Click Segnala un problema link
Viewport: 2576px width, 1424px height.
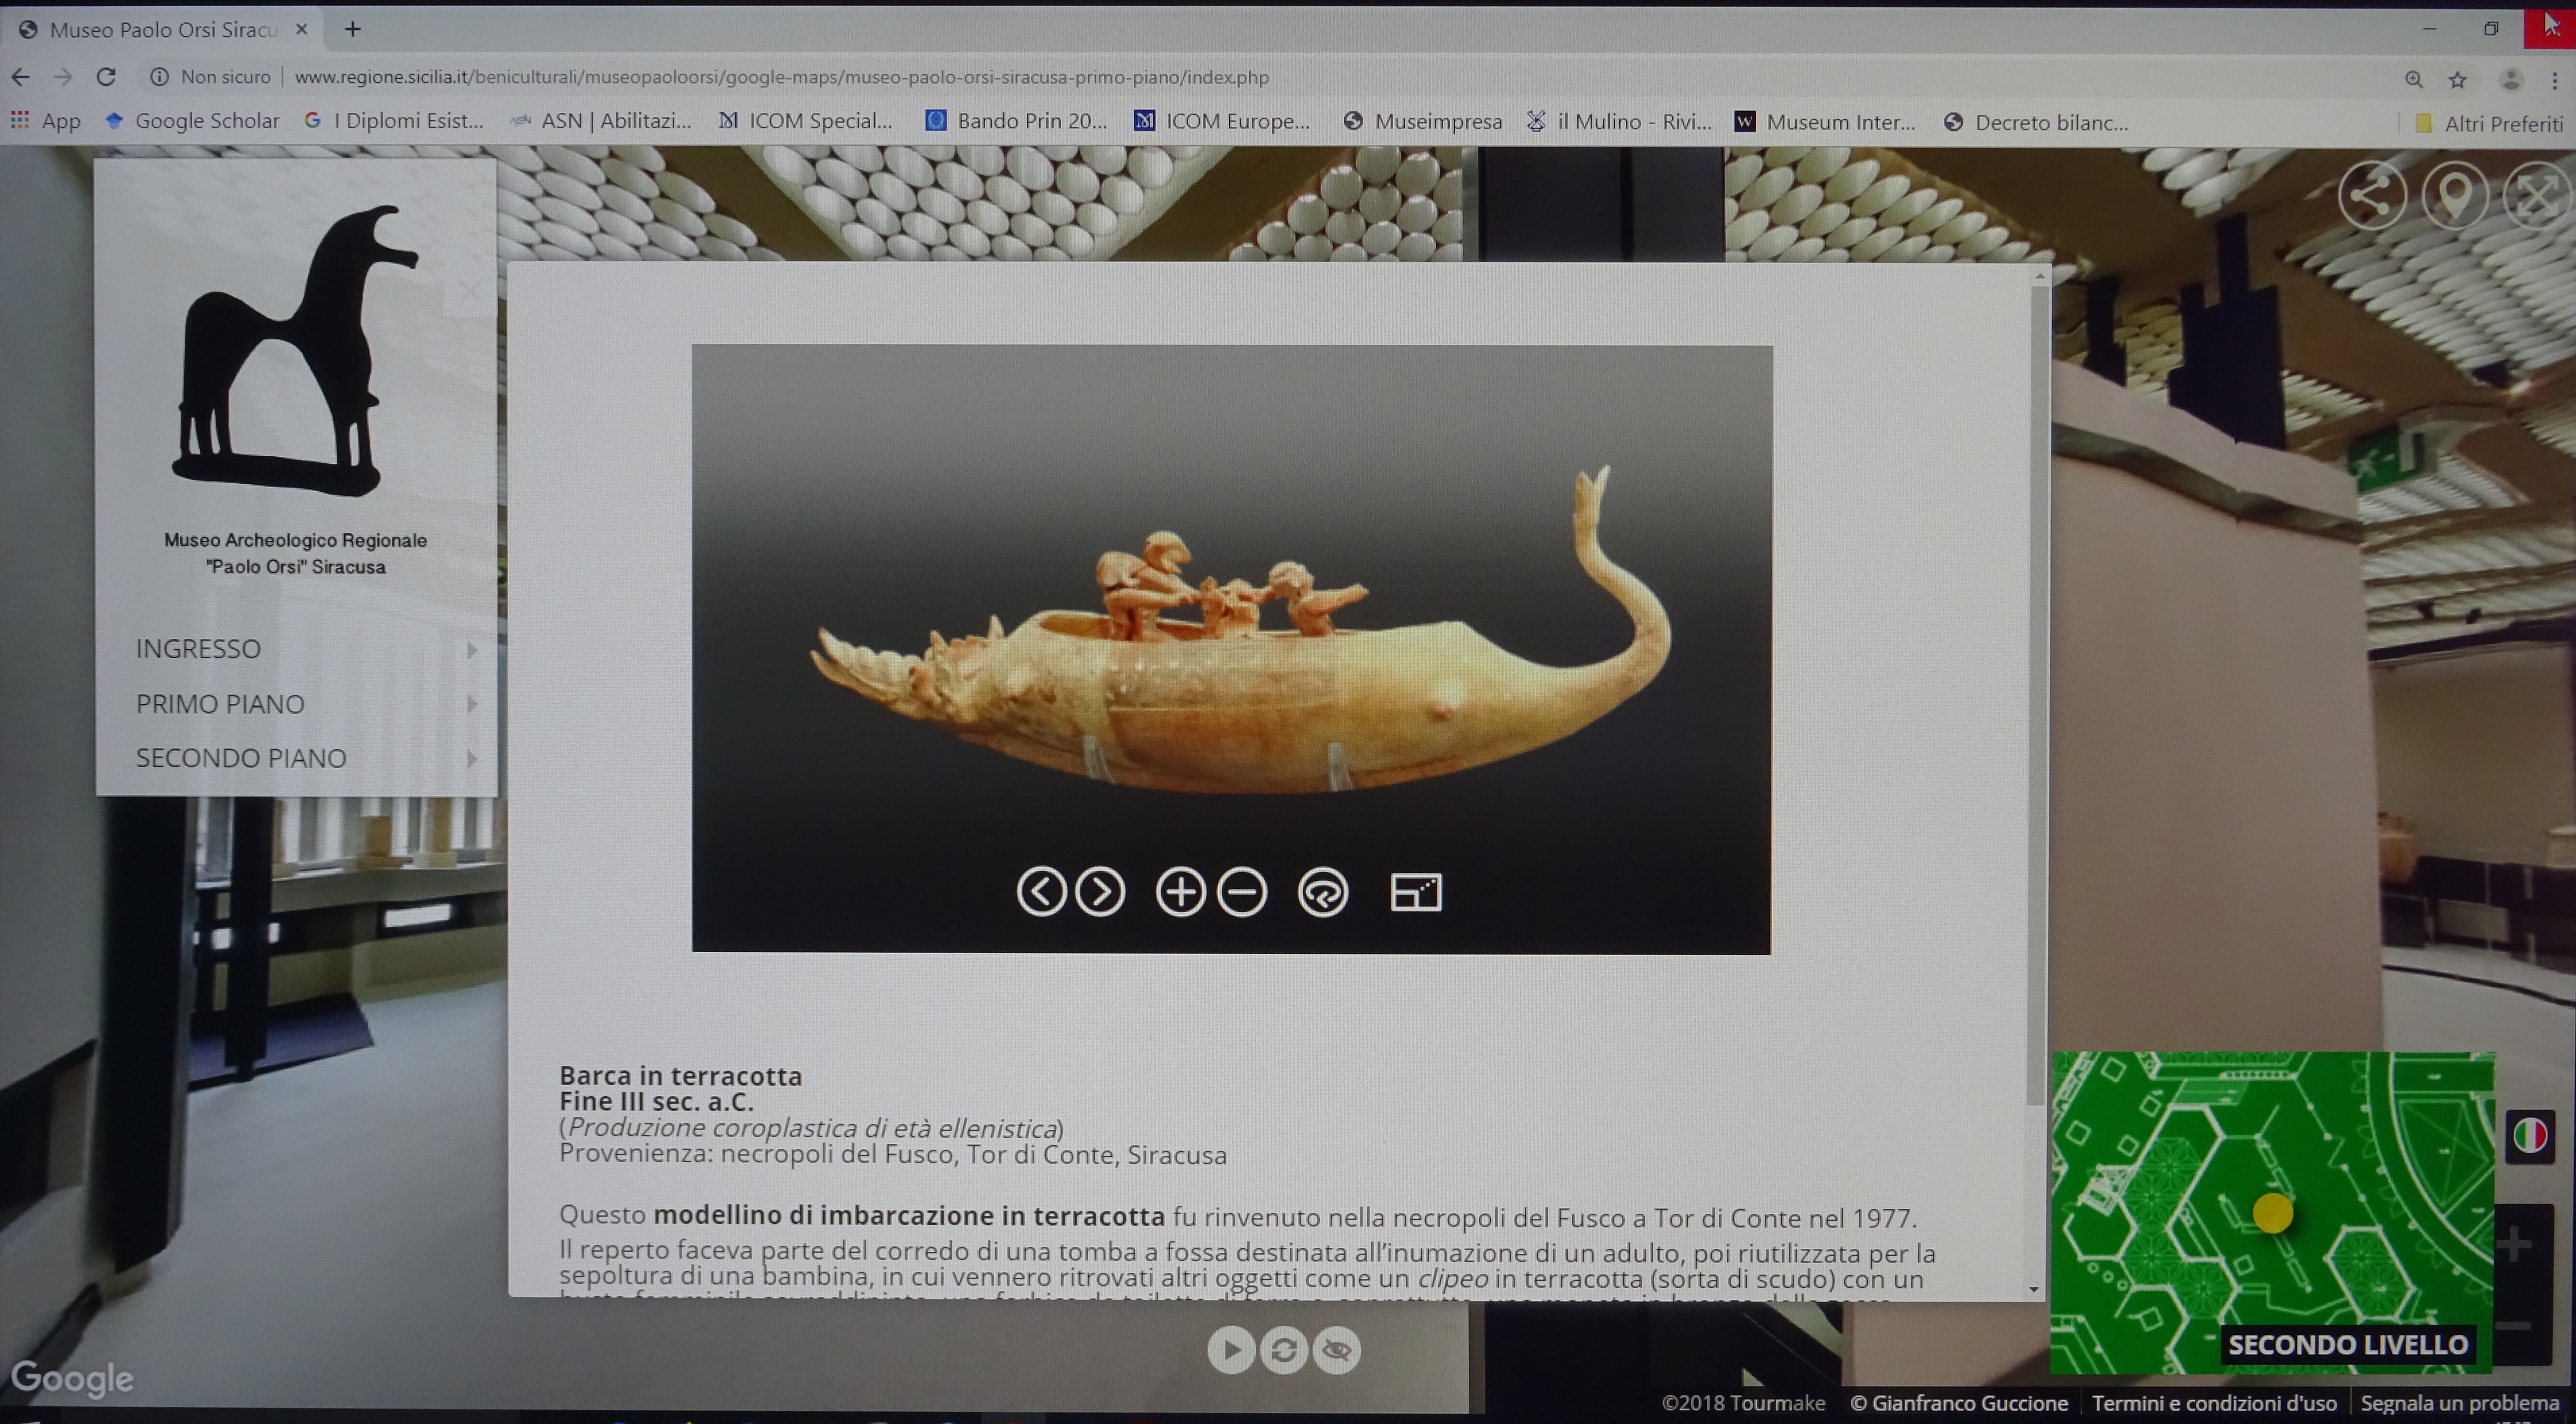pos(2459,1403)
